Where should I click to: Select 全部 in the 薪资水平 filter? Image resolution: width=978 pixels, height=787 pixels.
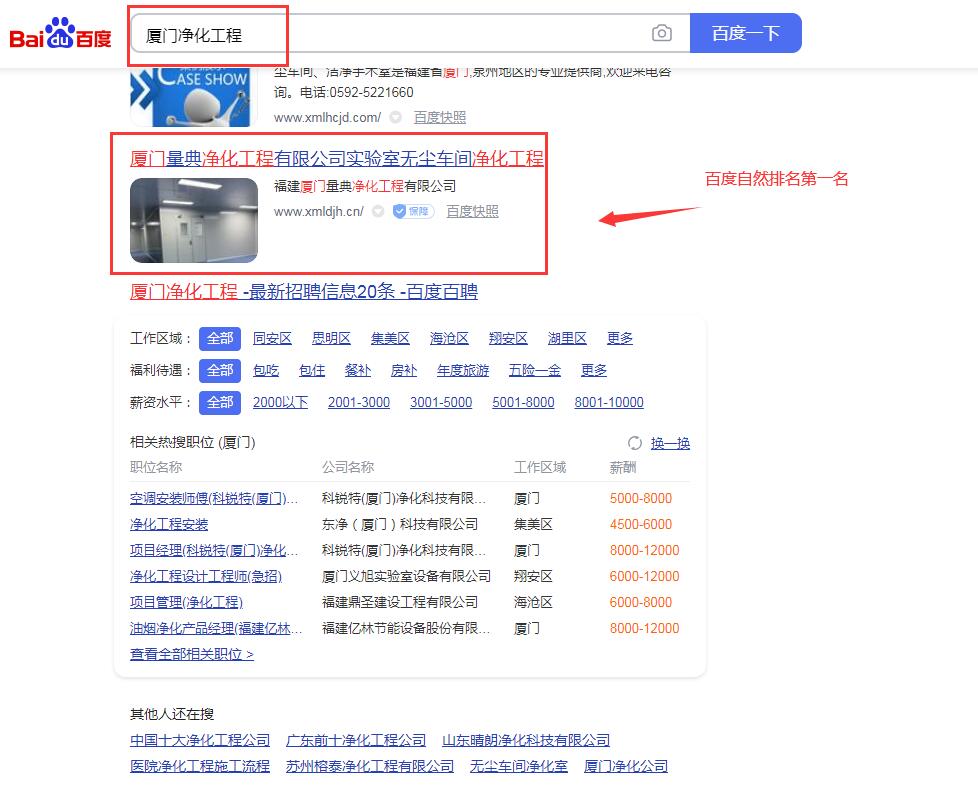pos(219,403)
